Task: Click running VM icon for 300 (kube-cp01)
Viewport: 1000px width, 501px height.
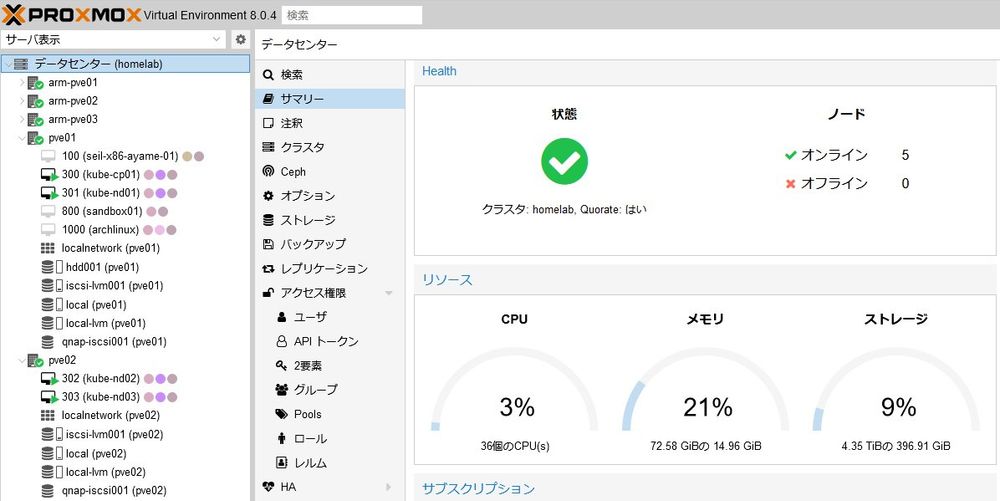Action: click(49, 175)
